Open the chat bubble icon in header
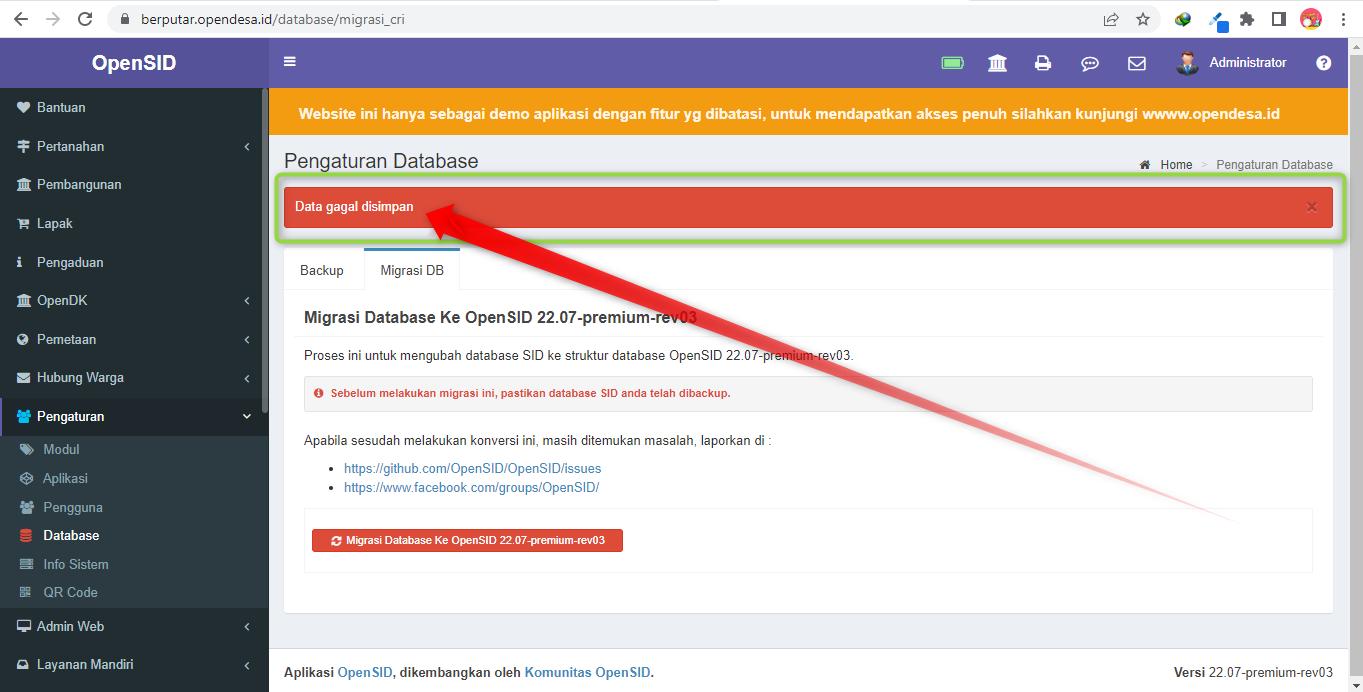Image resolution: width=1363 pixels, height=692 pixels. (1089, 63)
